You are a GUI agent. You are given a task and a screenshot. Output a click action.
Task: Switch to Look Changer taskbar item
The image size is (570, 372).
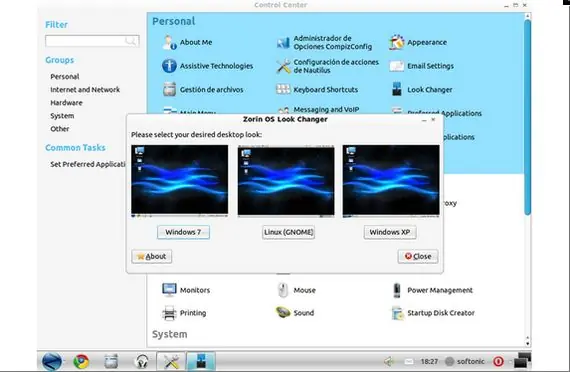201,361
